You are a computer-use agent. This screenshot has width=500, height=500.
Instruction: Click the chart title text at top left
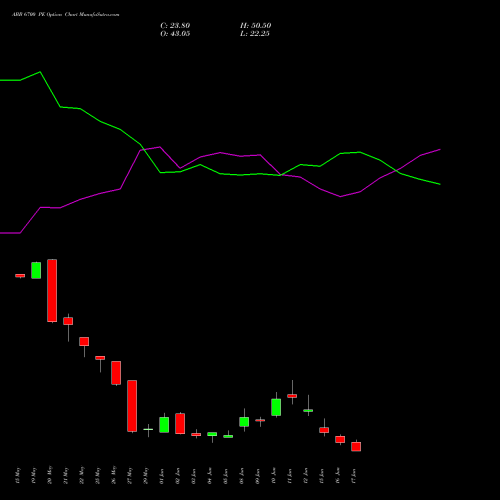coord(65,15)
